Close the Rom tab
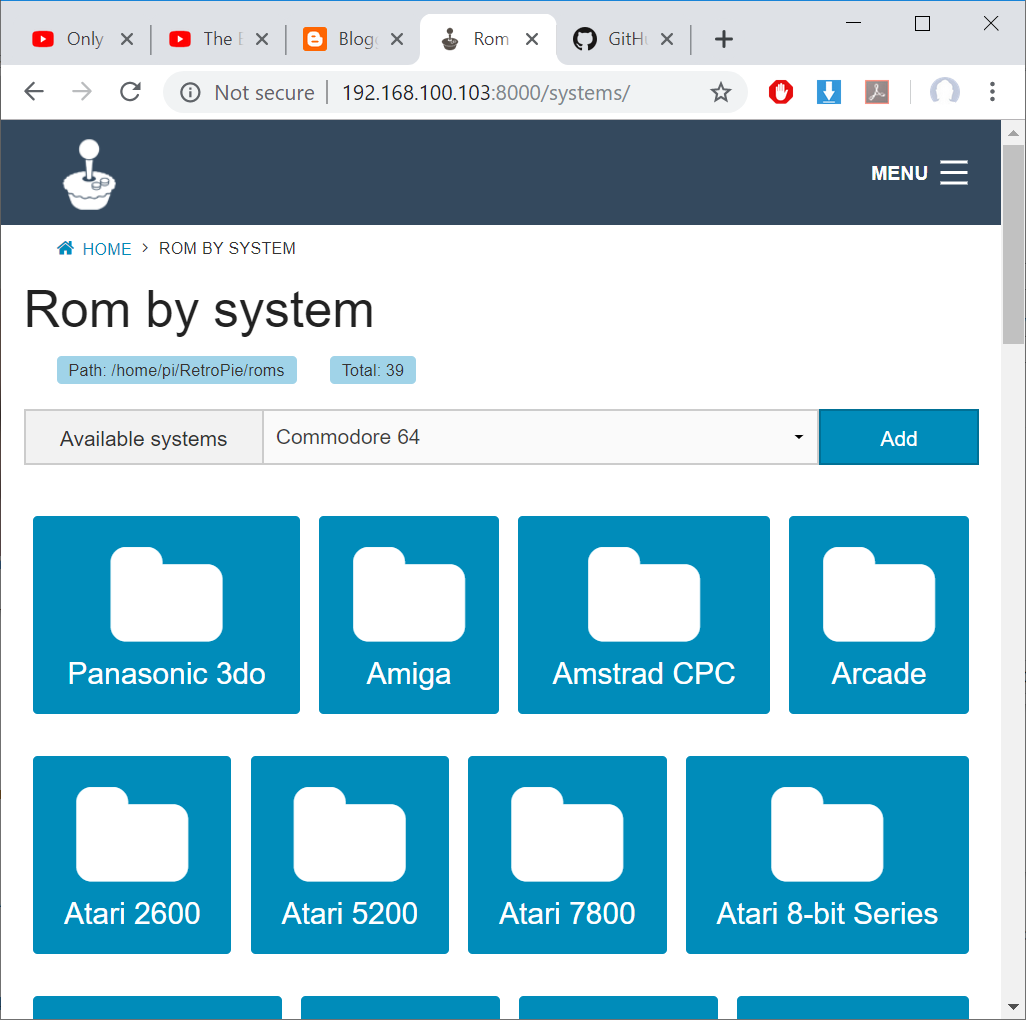 pyautogui.click(x=532, y=39)
